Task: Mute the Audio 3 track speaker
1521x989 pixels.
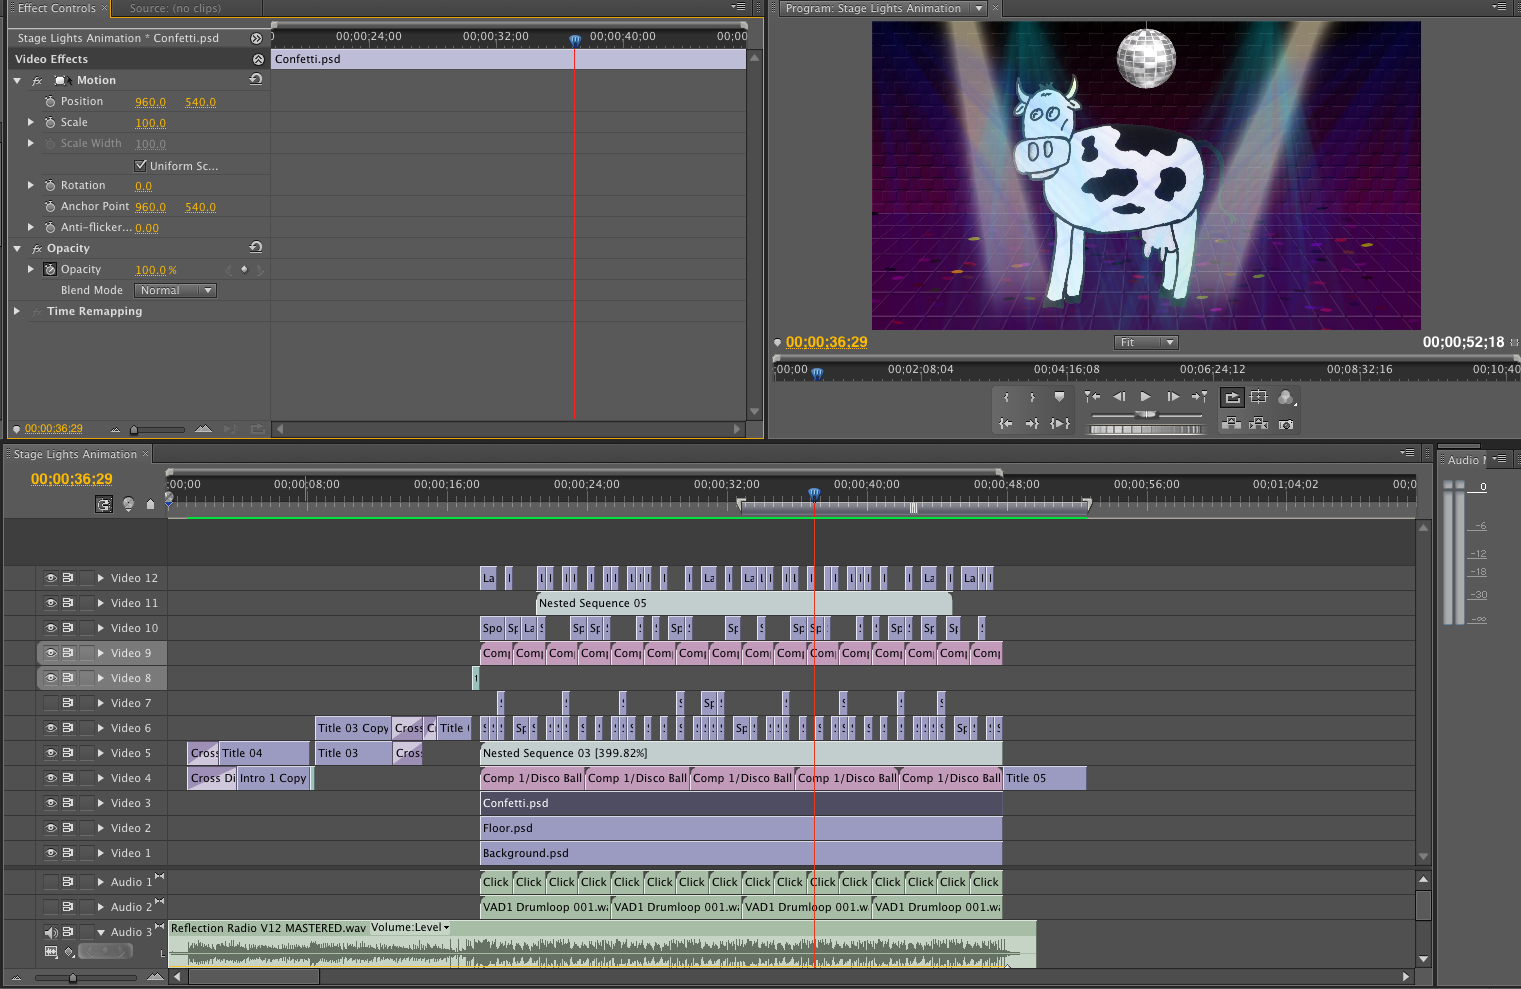Action: (51, 932)
